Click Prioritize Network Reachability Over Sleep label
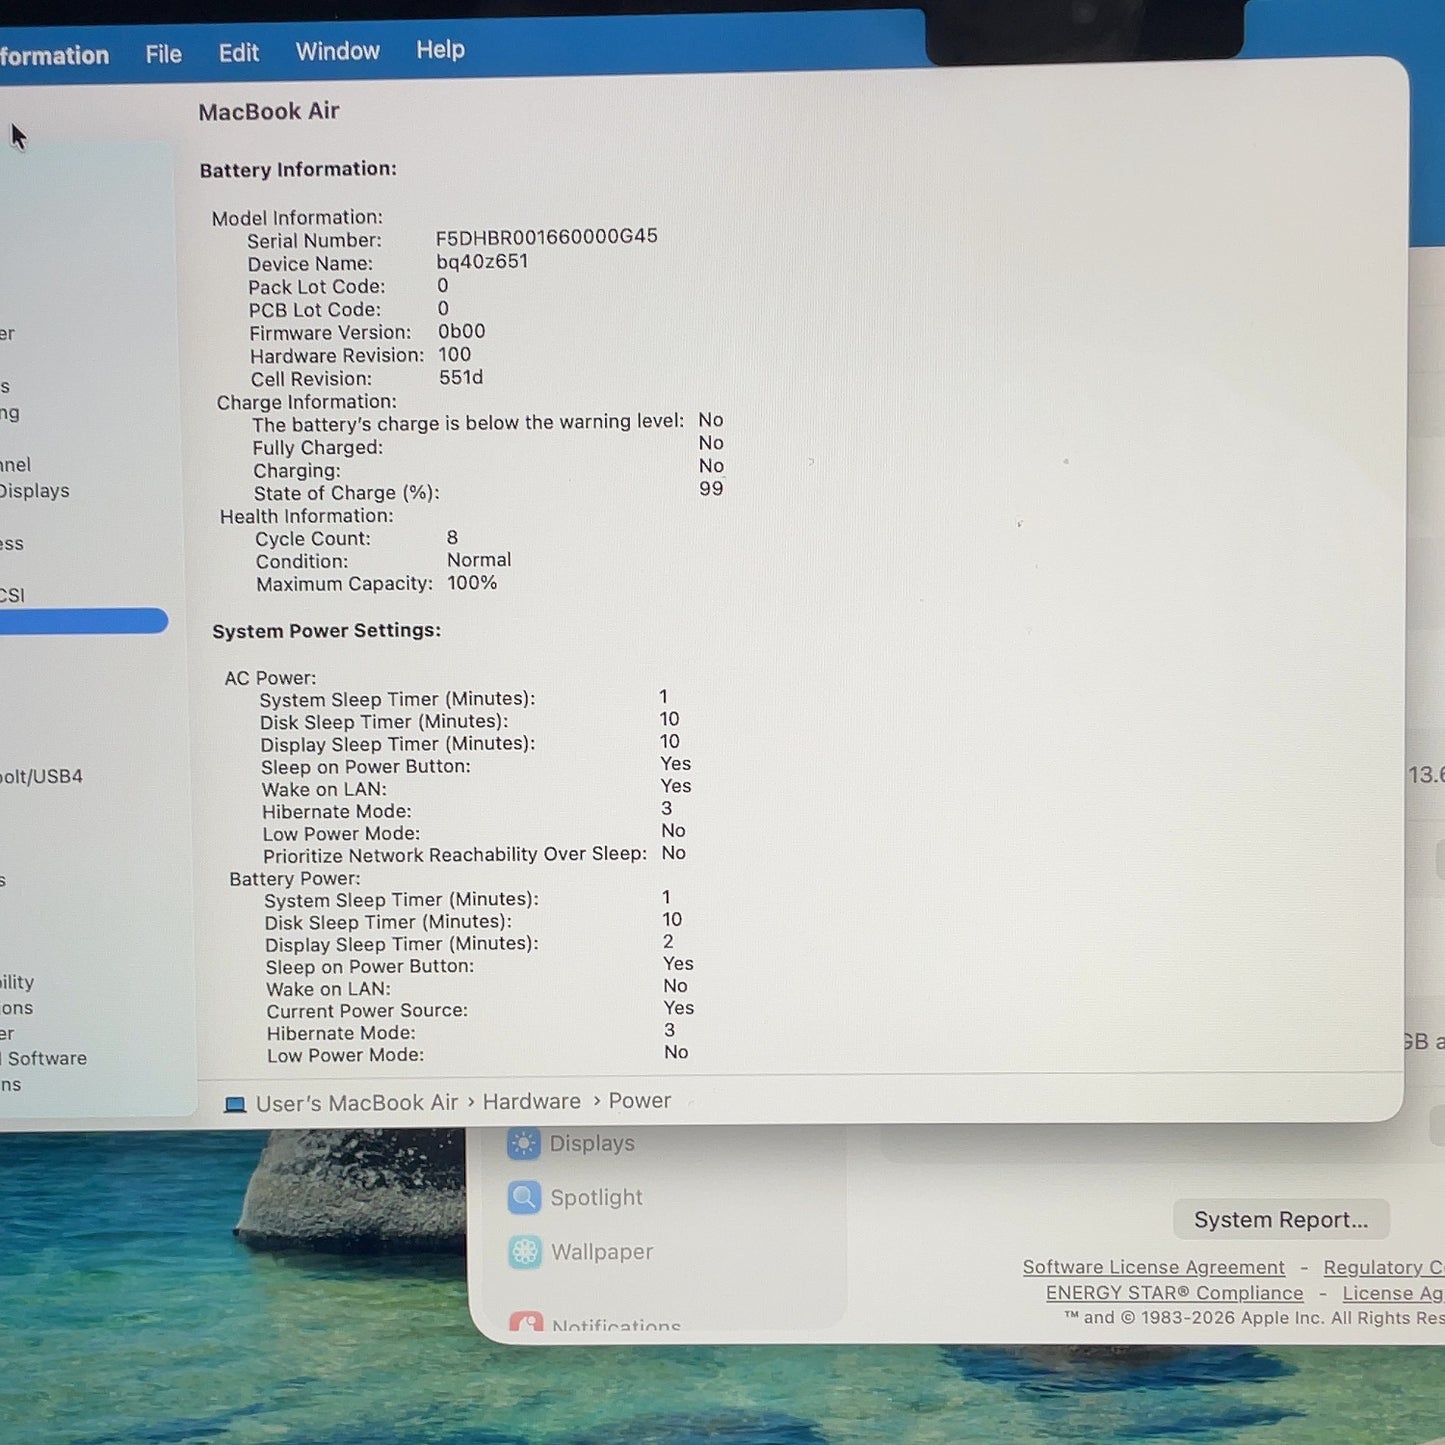 pyautogui.click(x=455, y=855)
